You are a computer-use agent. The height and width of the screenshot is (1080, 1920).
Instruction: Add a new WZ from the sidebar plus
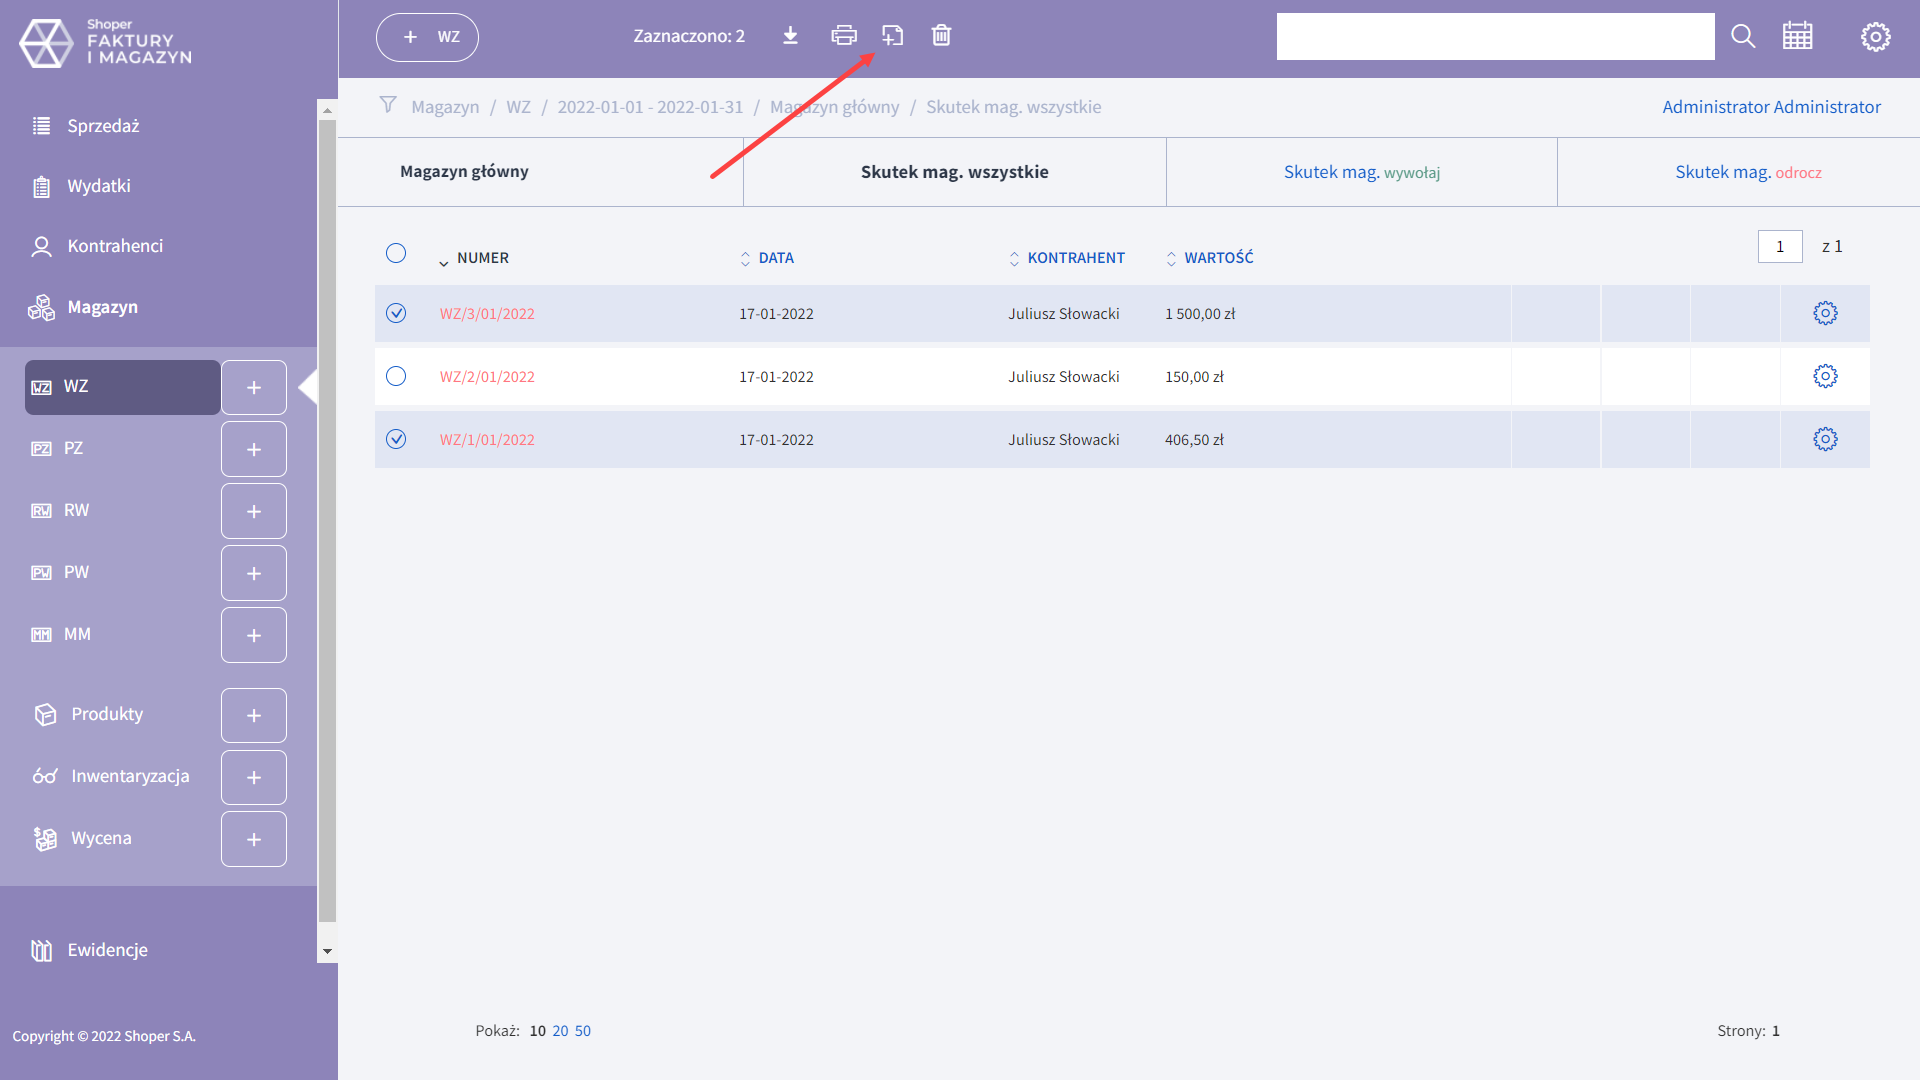(x=254, y=387)
